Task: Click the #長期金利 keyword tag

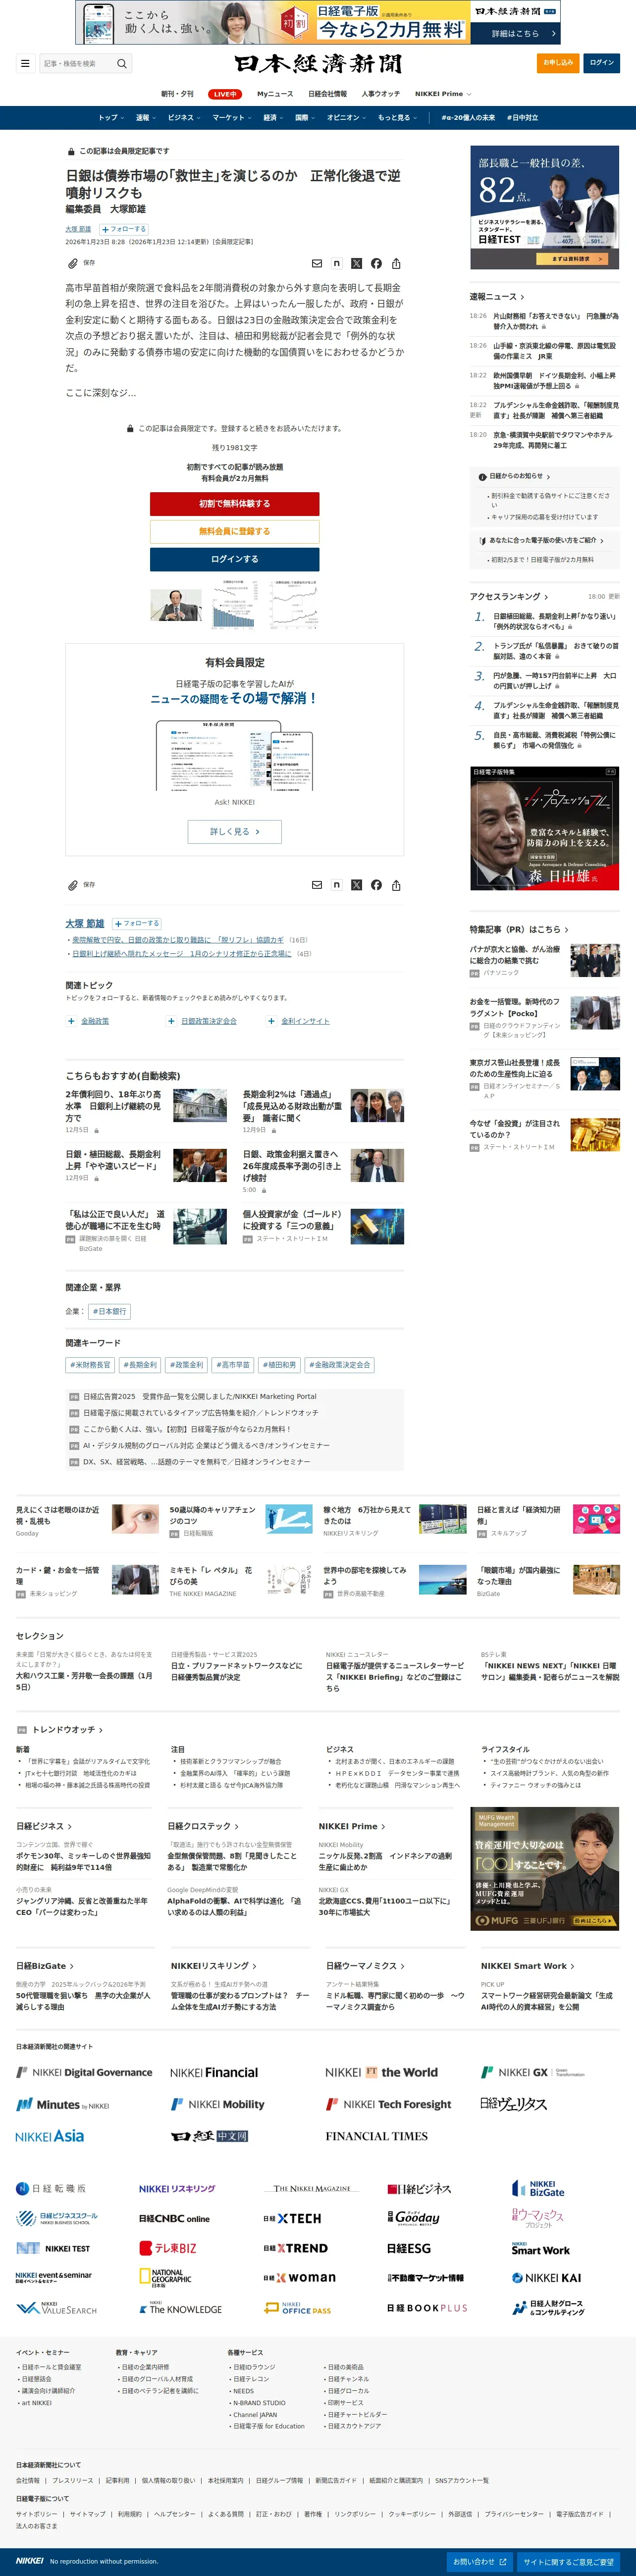Action: tap(140, 1364)
